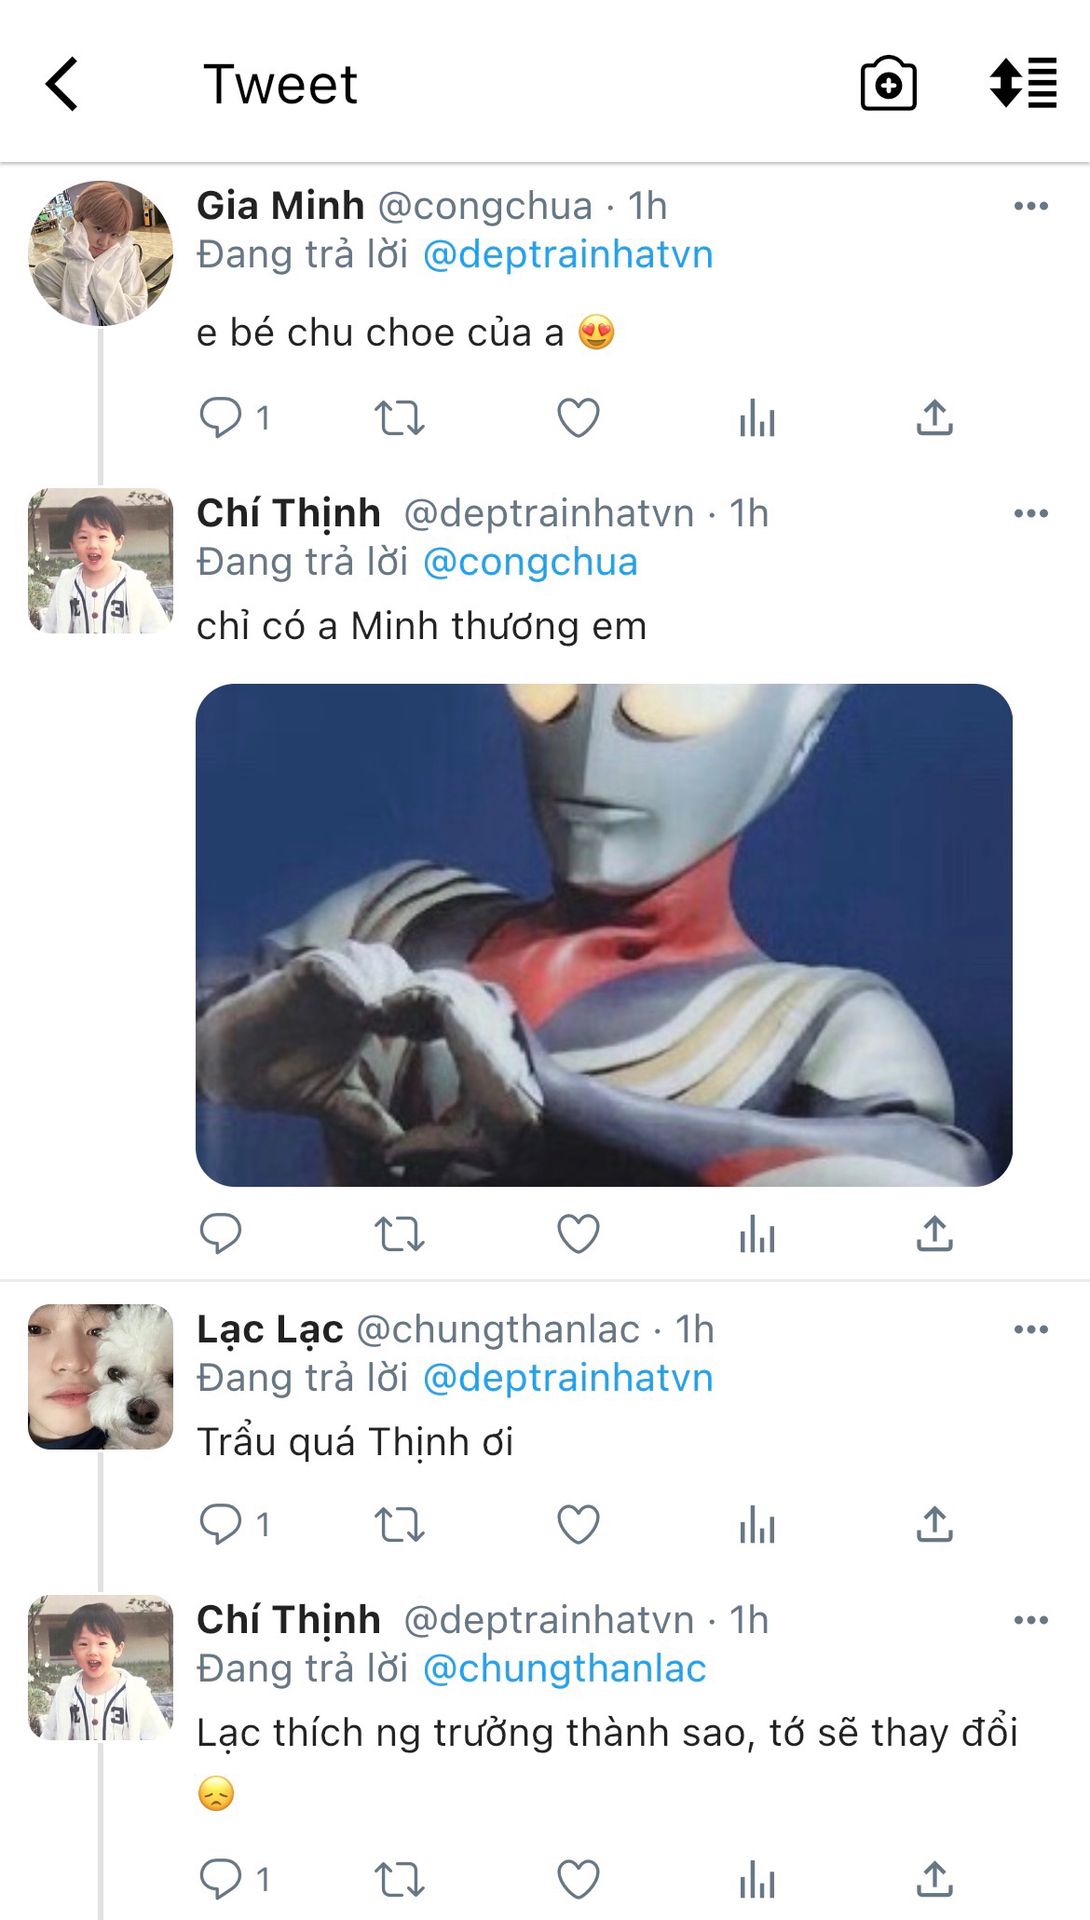Open the @deptrainhatvn mention in Gia Minh's tweet
Screen dimensions: 1090x1920
point(568,255)
